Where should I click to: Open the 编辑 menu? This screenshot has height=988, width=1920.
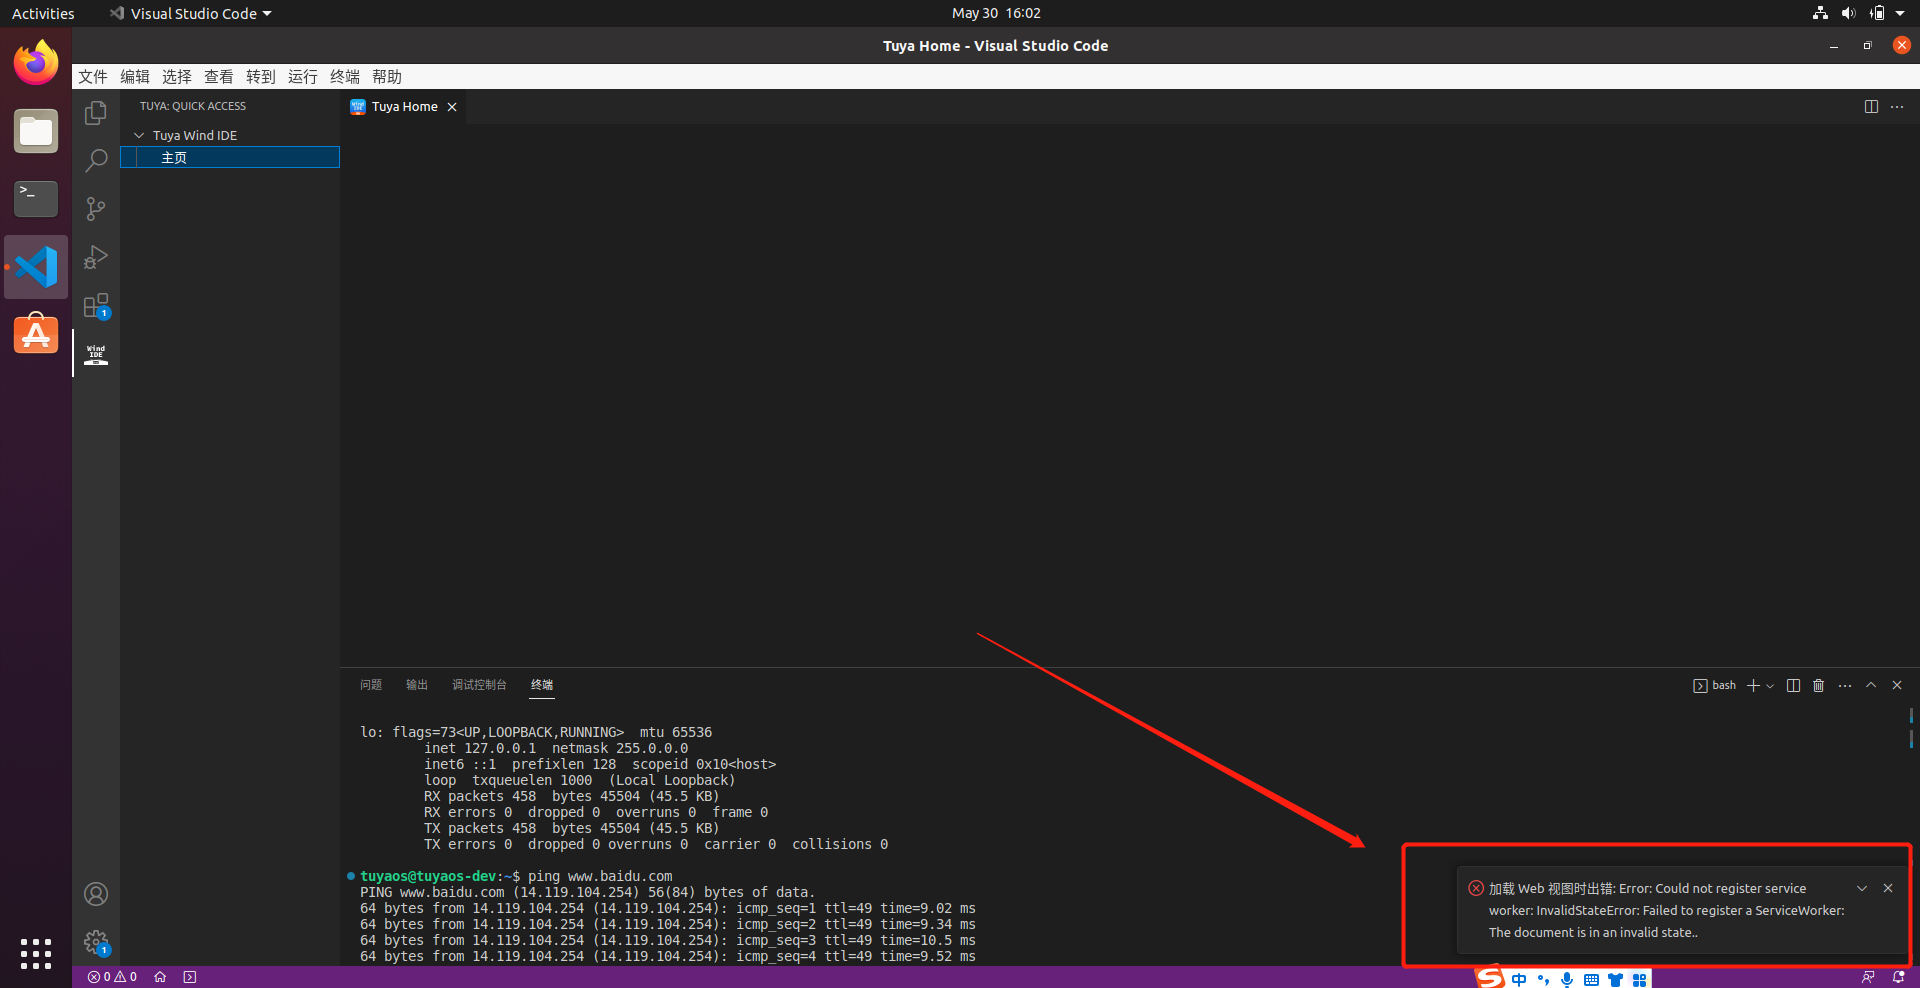(x=135, y=77)
